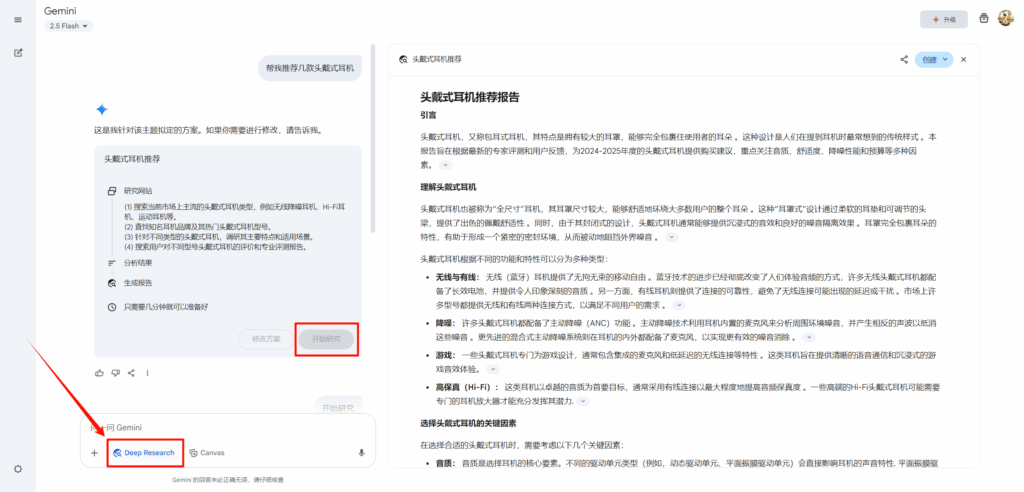
Task: Click the thumbs down icon on the response
Action: tap(116, 373)
